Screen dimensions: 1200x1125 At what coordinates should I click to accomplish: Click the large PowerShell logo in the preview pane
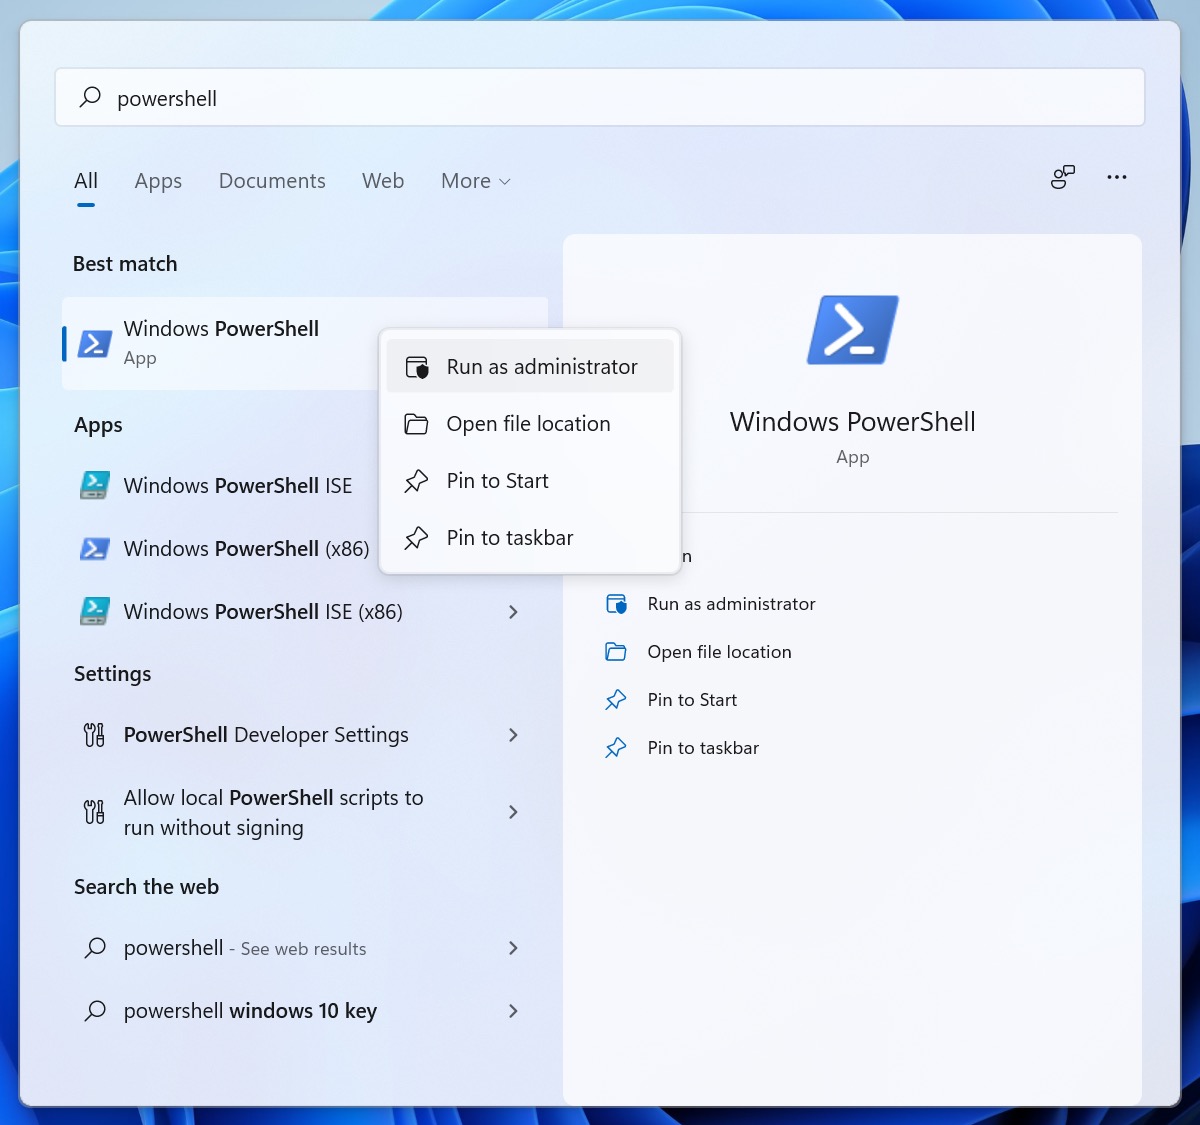point(852,330)
